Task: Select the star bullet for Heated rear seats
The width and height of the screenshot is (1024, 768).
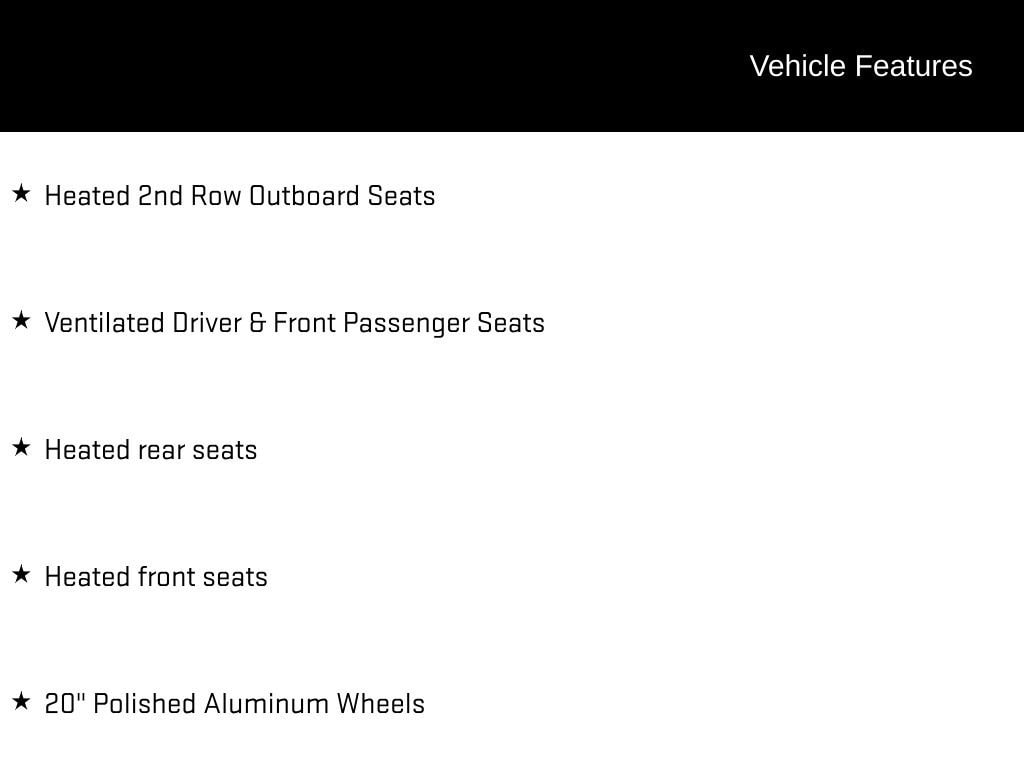Action: tap(21, 447)
